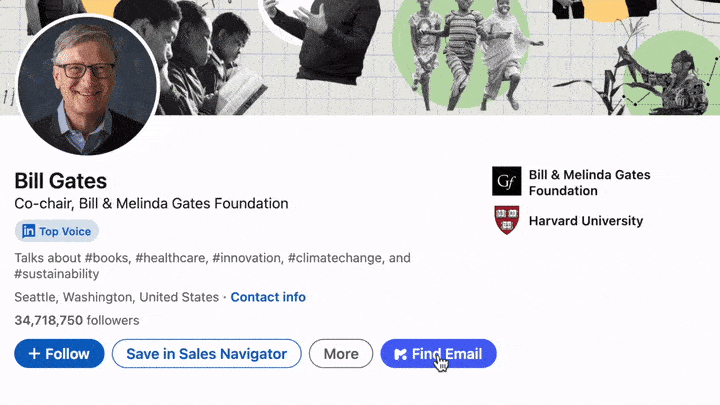Open the More actions dropdown
The image size is (720, 405).
coord(341,353)
